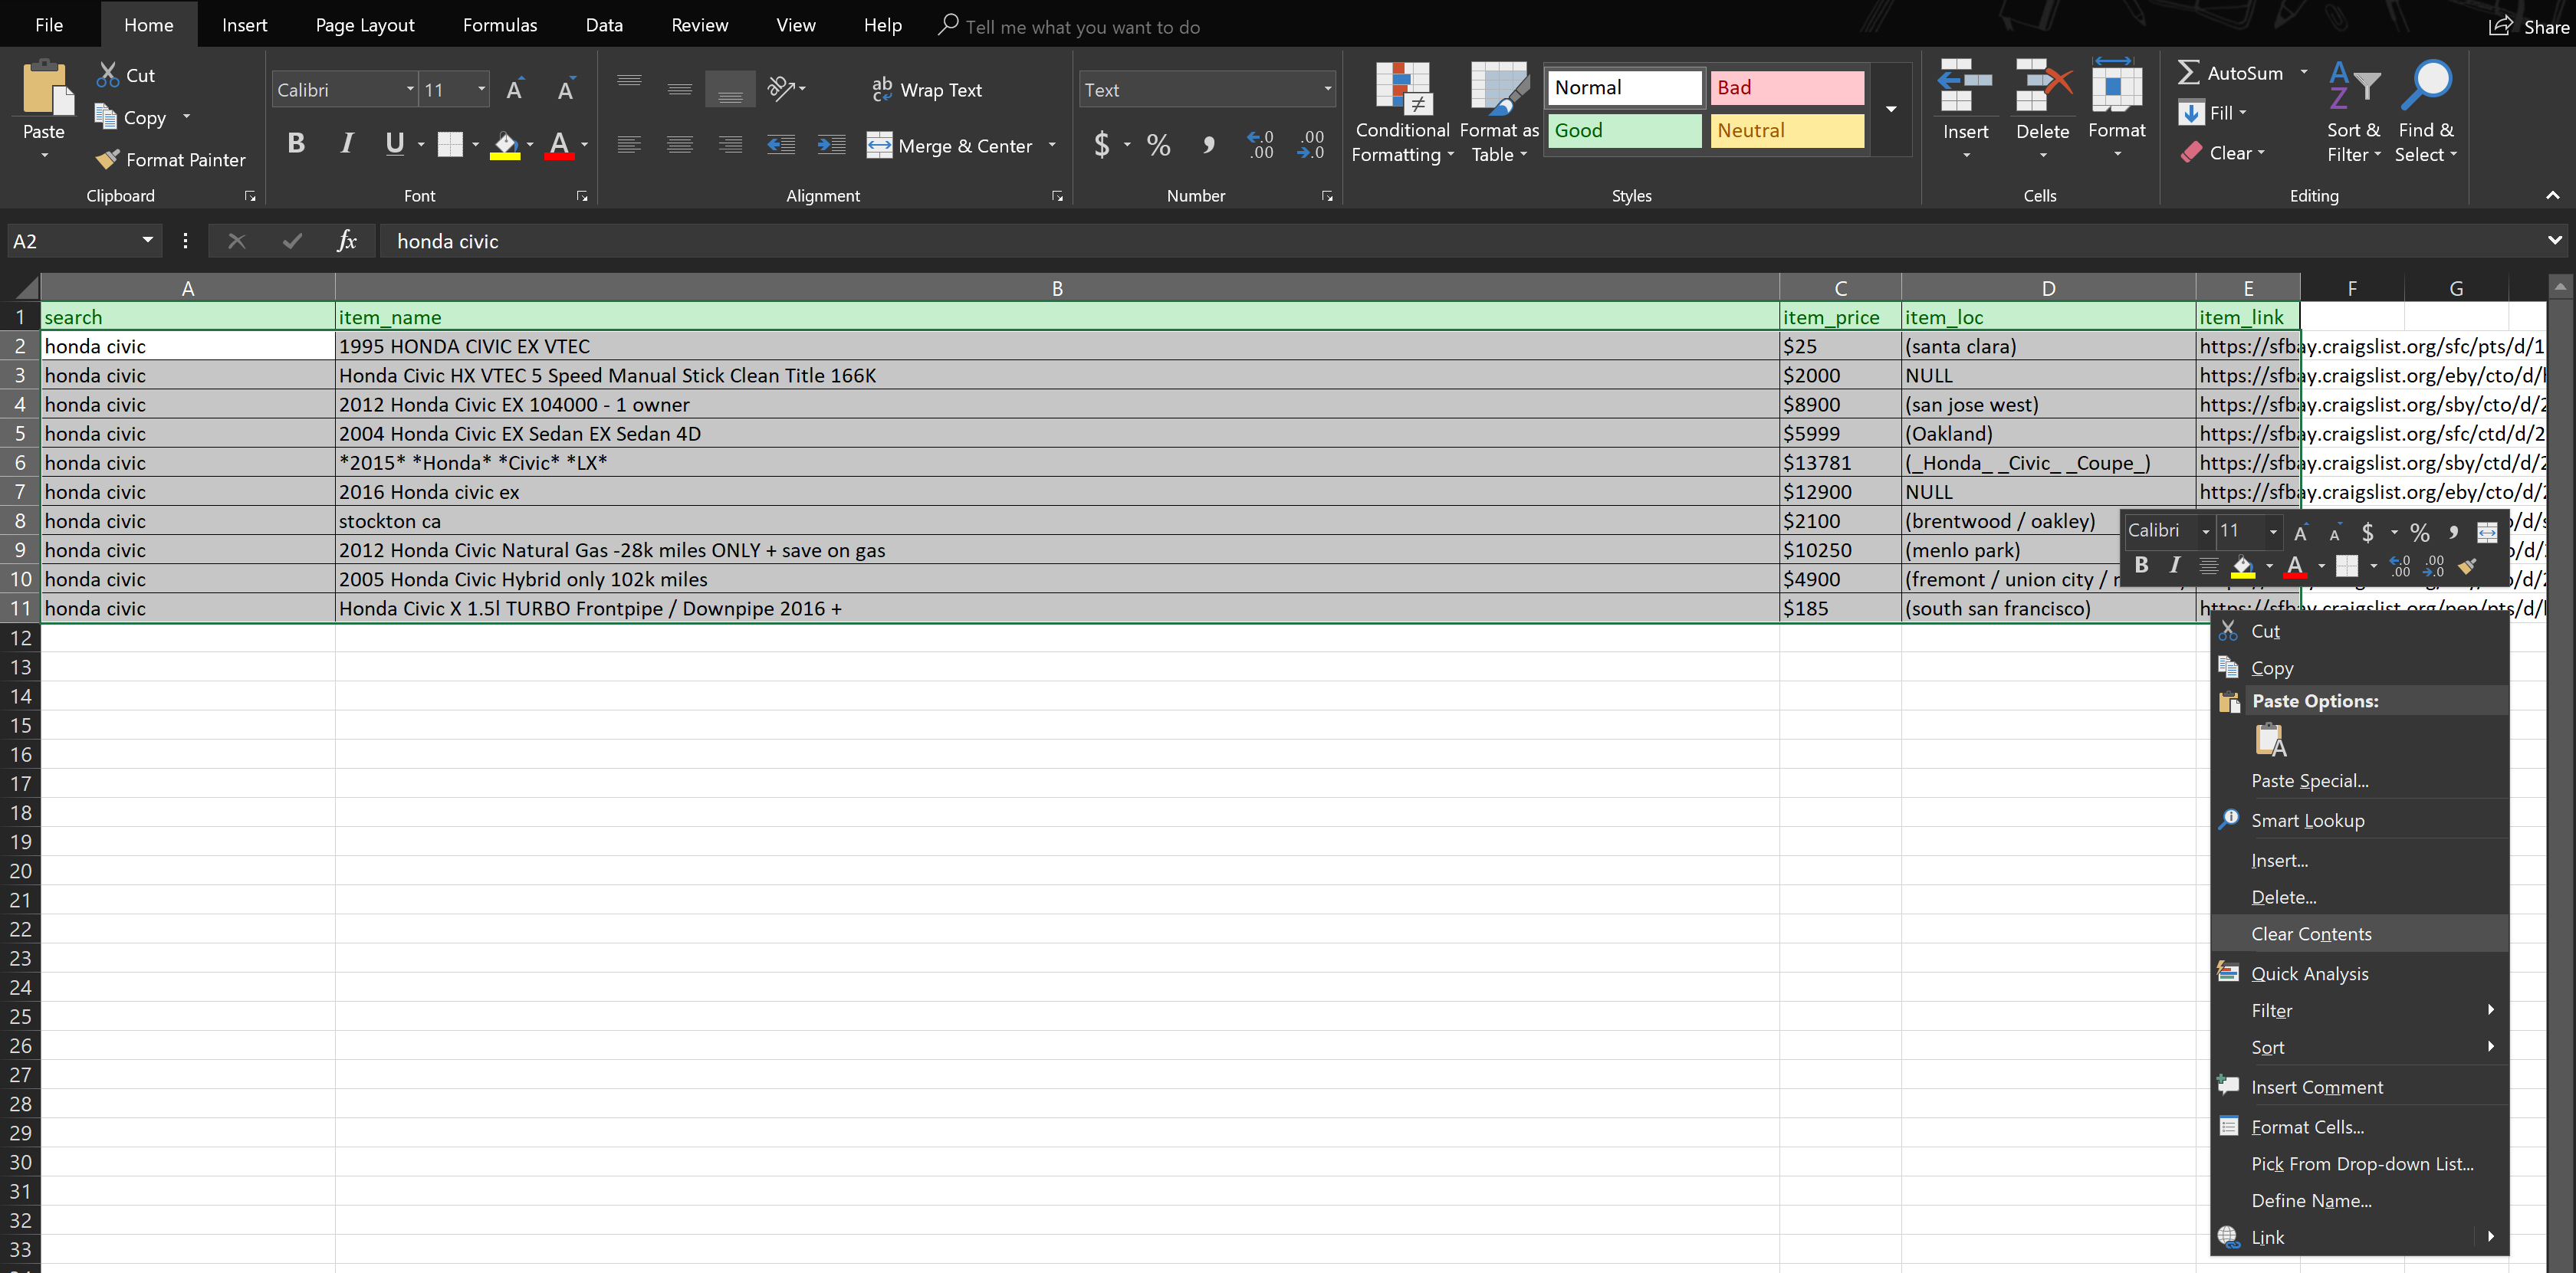Toggle Wrap Text
2576x1273 pixels.
pyautogui.click(x=927, y=90)
